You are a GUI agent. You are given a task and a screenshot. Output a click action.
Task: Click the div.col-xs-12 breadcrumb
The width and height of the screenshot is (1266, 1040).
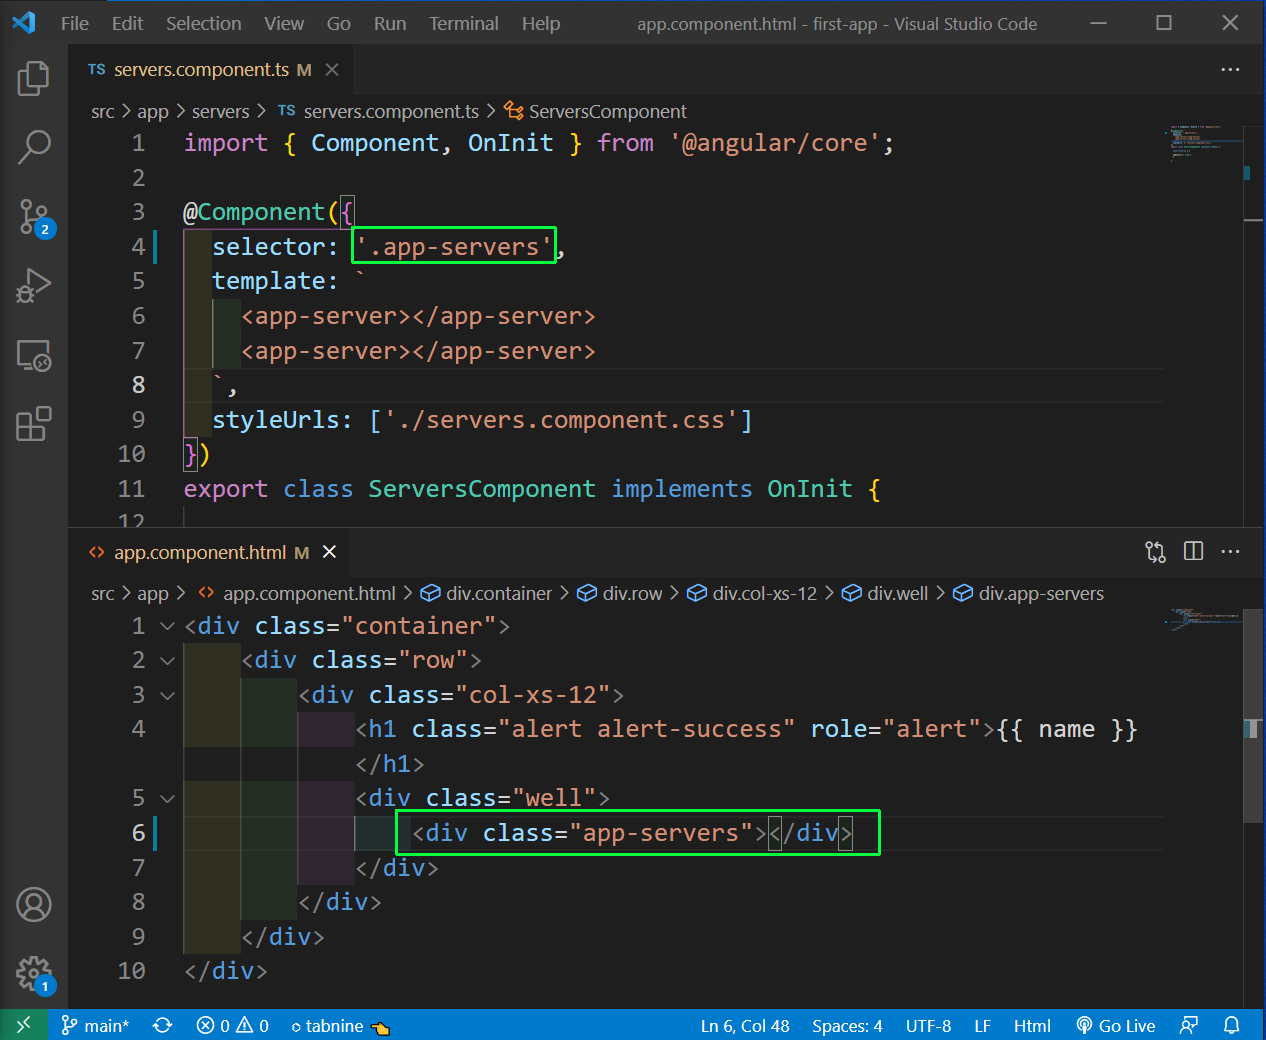point(752,594)
